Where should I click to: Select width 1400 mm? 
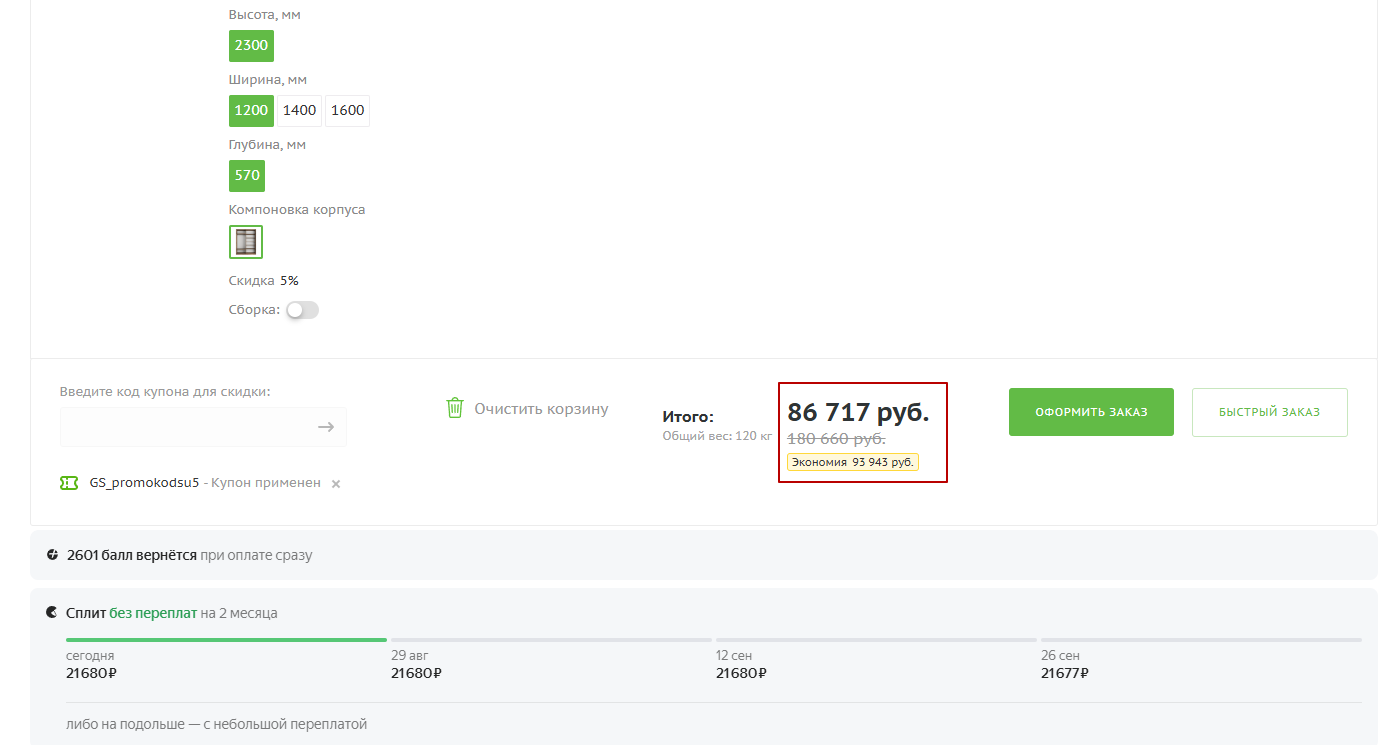pos(299,110)
